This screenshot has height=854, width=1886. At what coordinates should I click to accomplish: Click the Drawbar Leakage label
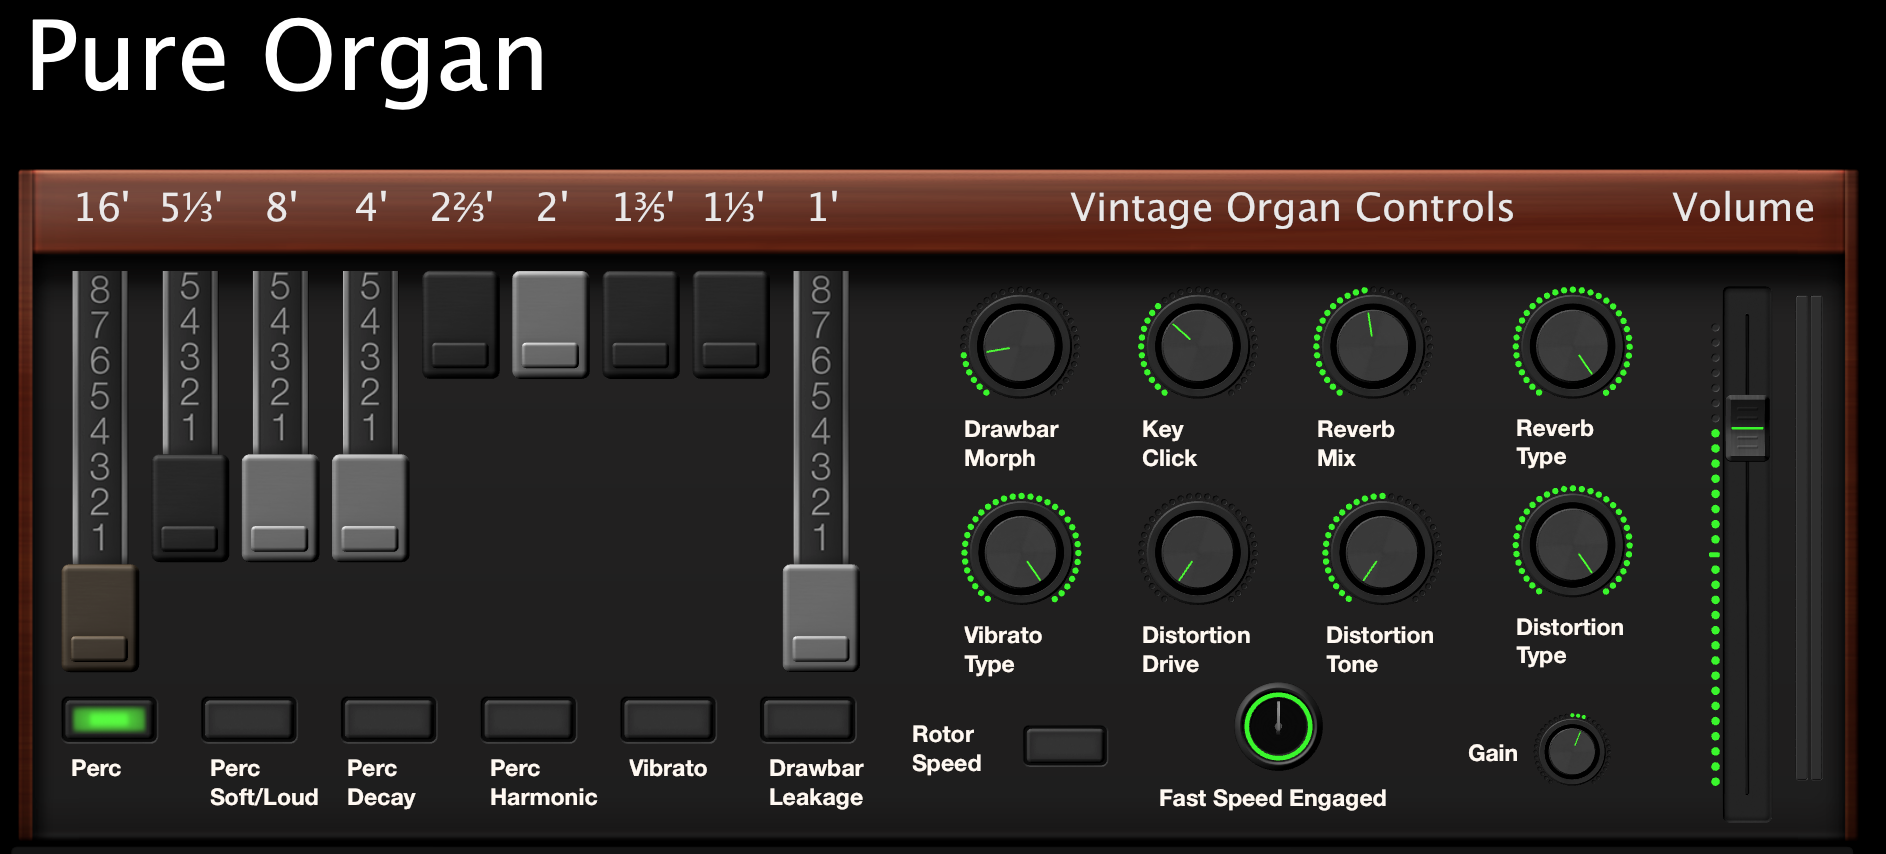coord(816,783)
